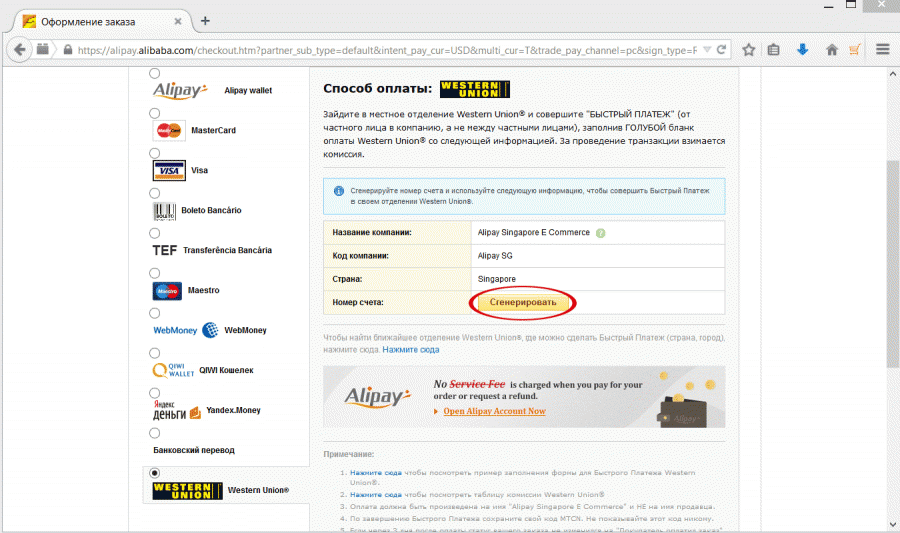Select the Visa radio button
The width and height of the screenshot is (900, 533).
154,153
